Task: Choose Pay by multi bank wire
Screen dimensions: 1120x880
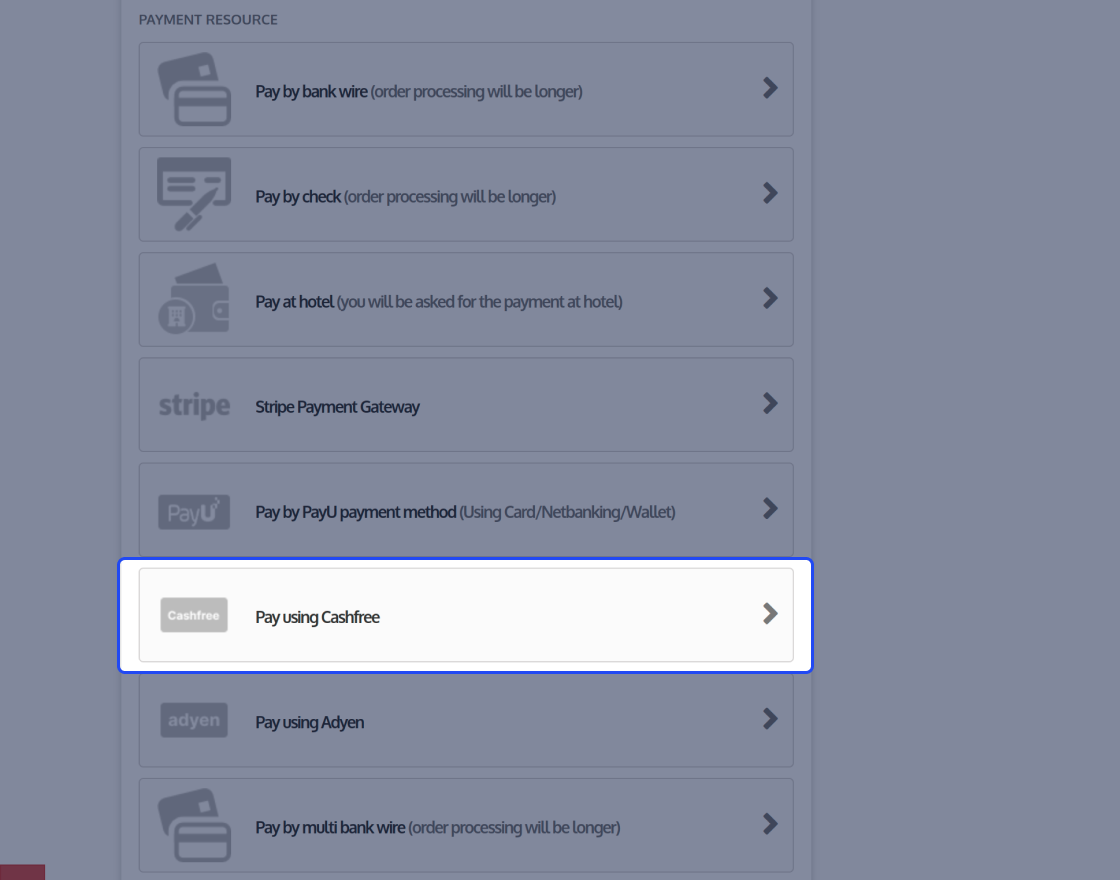Action: click(466, 825)
